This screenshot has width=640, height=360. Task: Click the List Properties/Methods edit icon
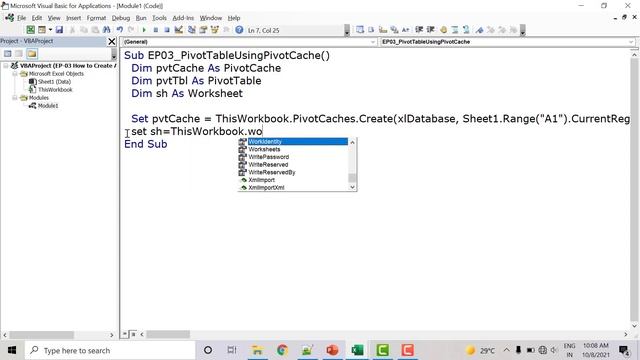pyautogui.click(x=360, y=30)
